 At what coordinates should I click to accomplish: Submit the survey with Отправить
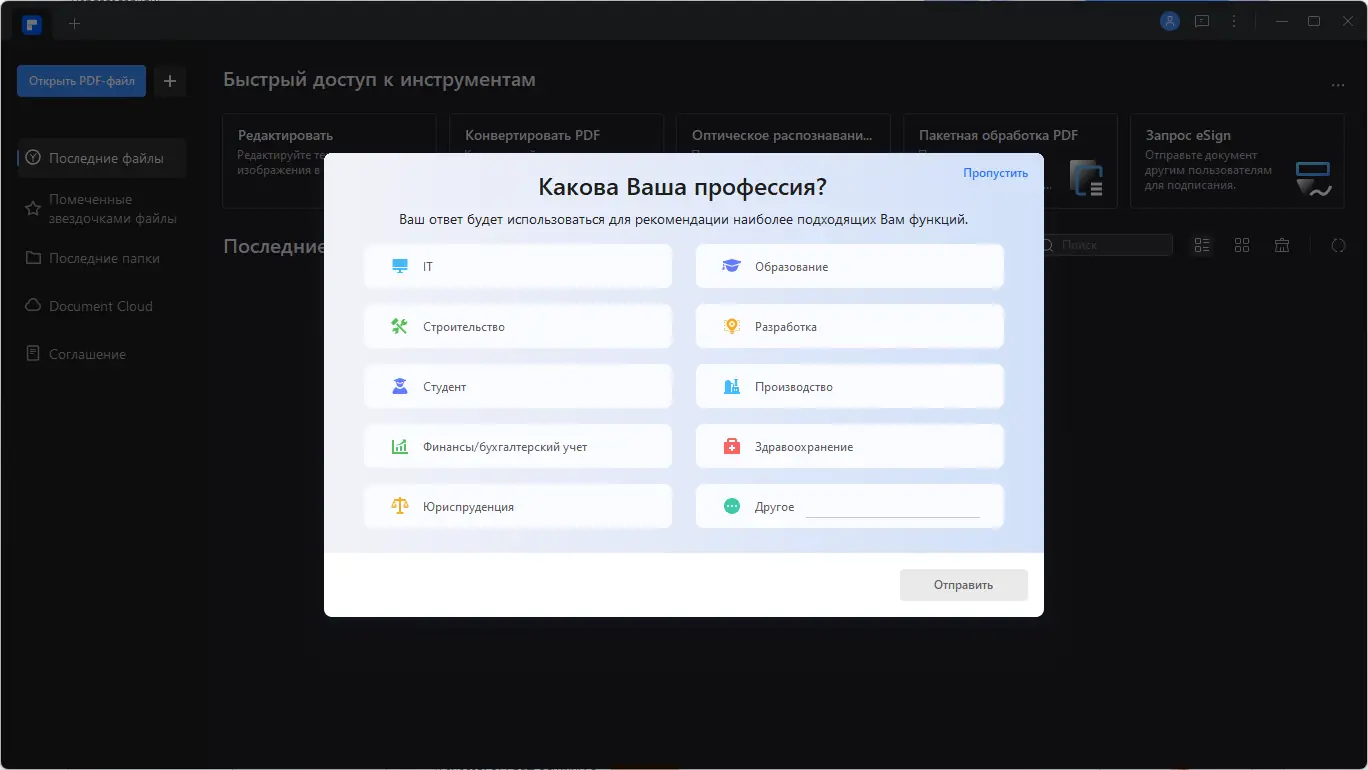tap(963, 585)
